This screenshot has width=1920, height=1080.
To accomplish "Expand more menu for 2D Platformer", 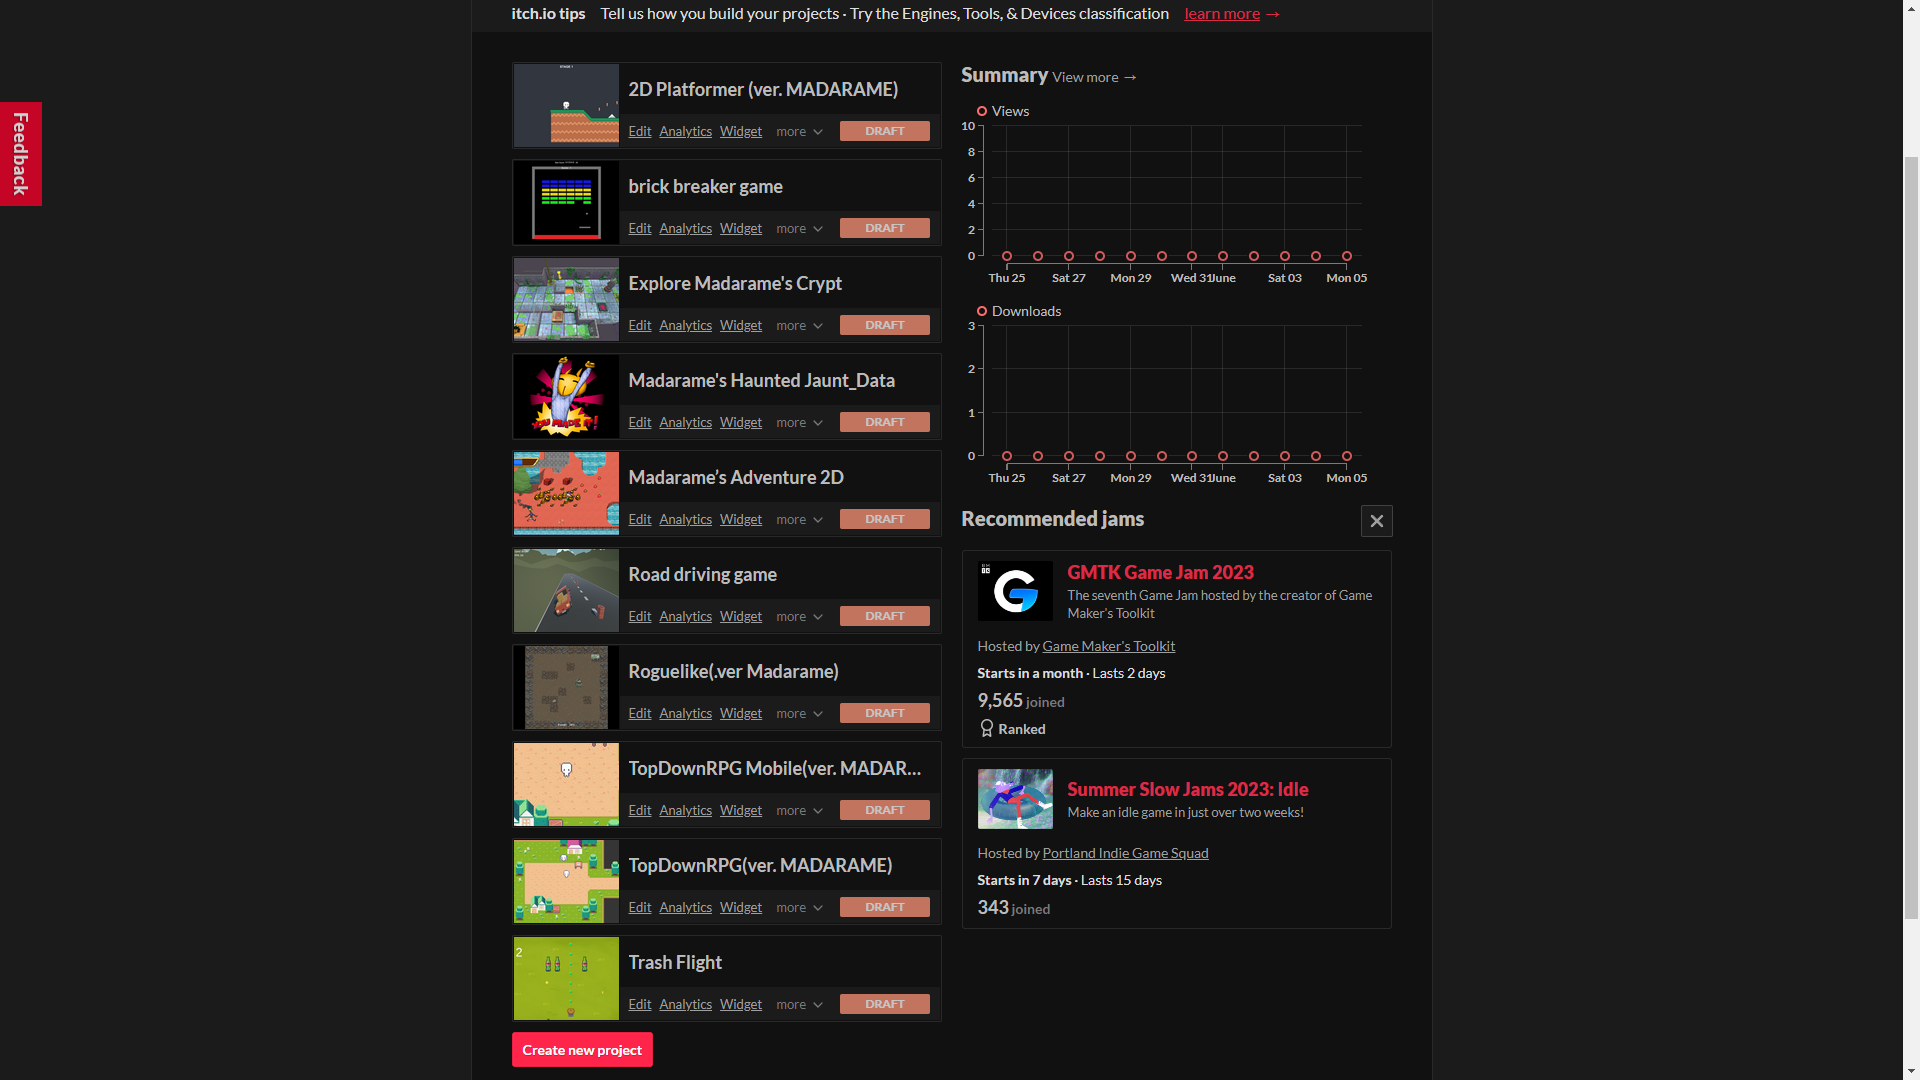I will point(799,132).
